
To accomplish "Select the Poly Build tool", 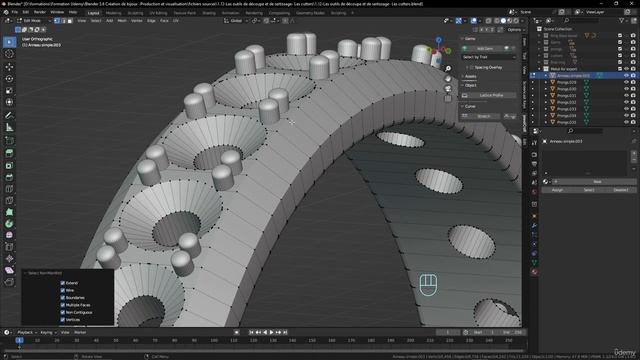I will (9, 212).
